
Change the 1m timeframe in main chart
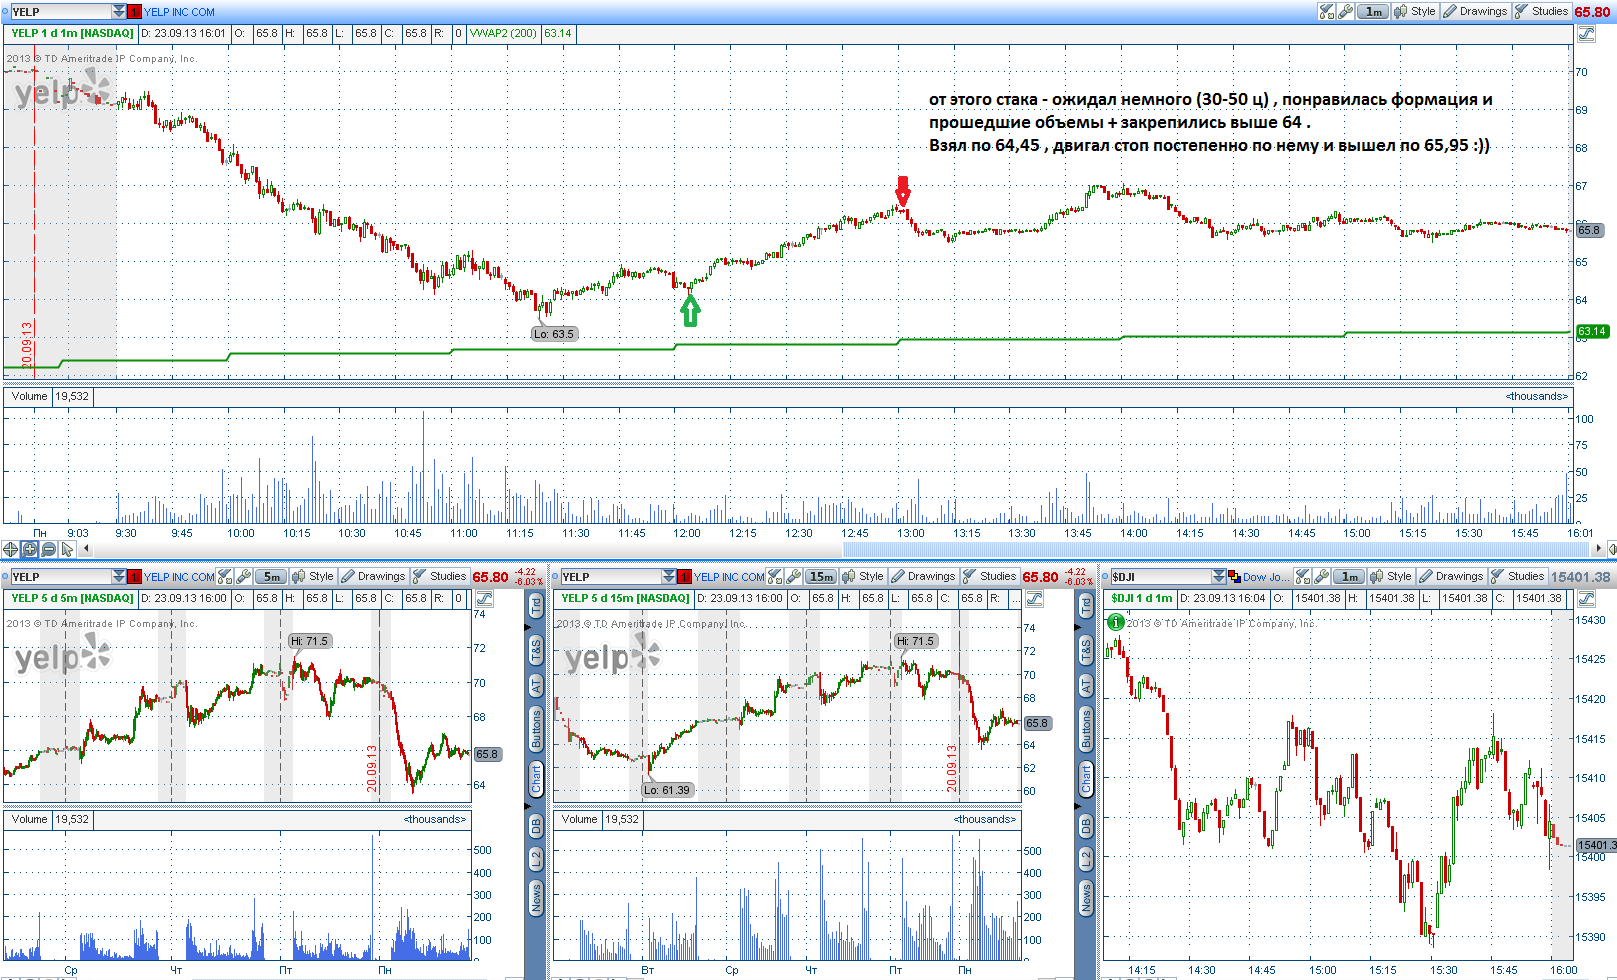pos(1374,12)
